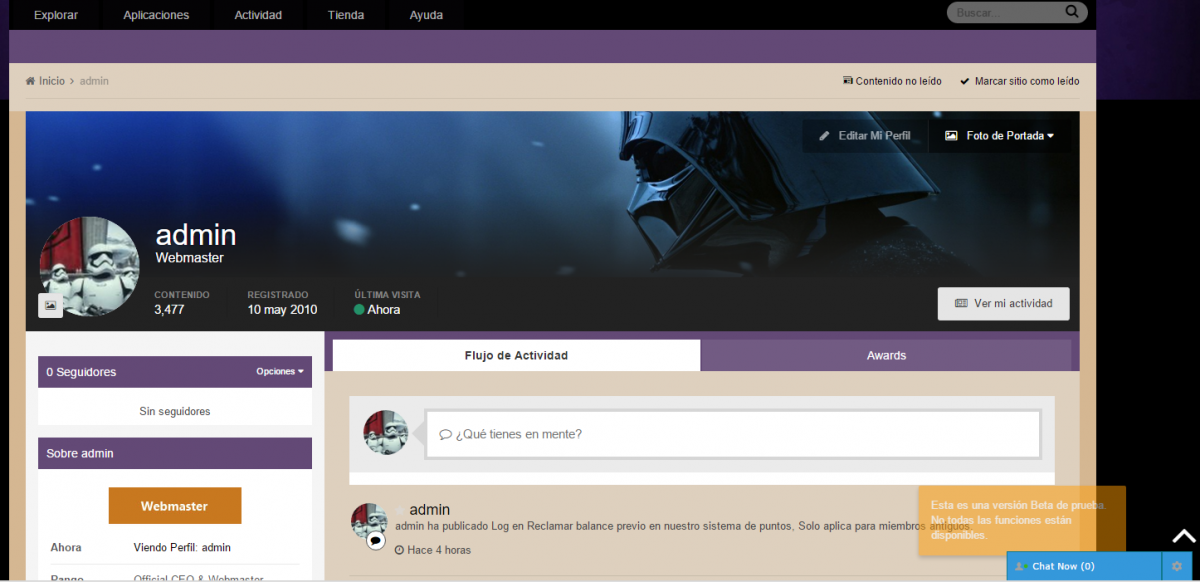Screen dimensions: 1200x582
Task: Click the admin breadcrumb text
Action: pos(94,81)
